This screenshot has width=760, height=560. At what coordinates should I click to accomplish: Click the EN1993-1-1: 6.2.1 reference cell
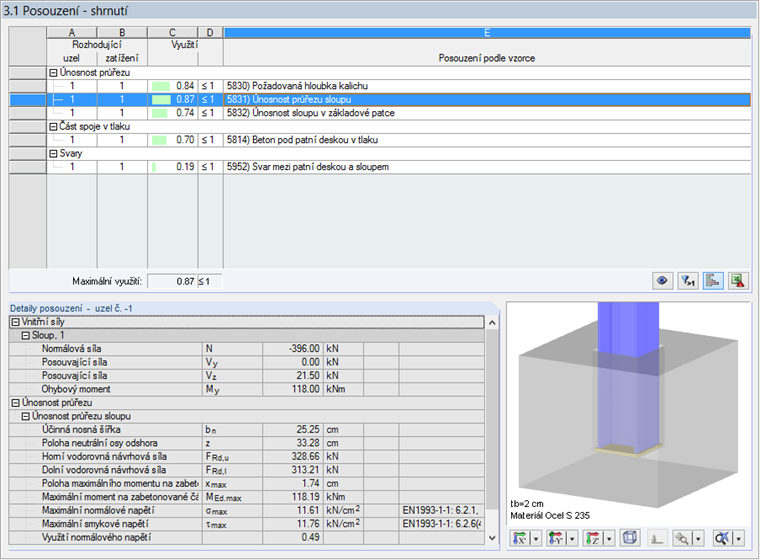tap(441, 511)
